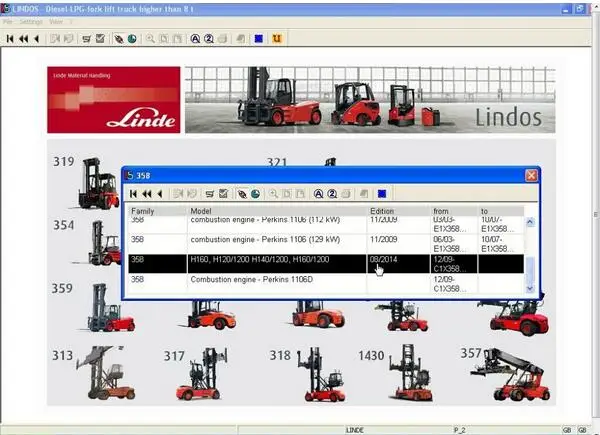
Task: Click the single back arrow in main toolbar
Action: 37,39
